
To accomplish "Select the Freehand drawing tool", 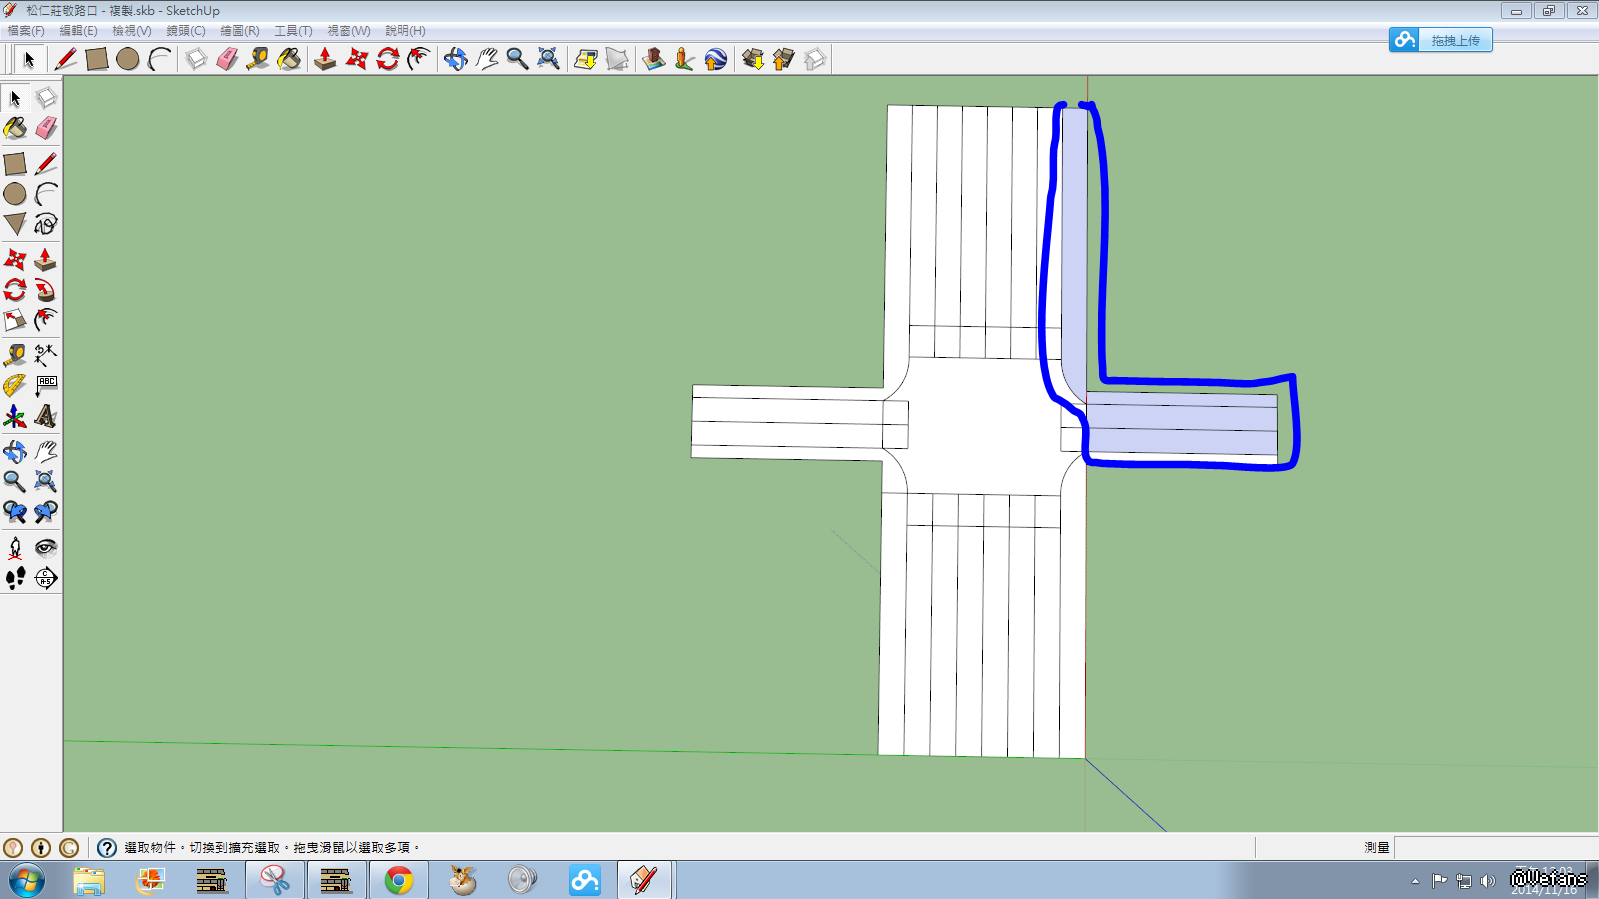I will [x=46, y=224].
